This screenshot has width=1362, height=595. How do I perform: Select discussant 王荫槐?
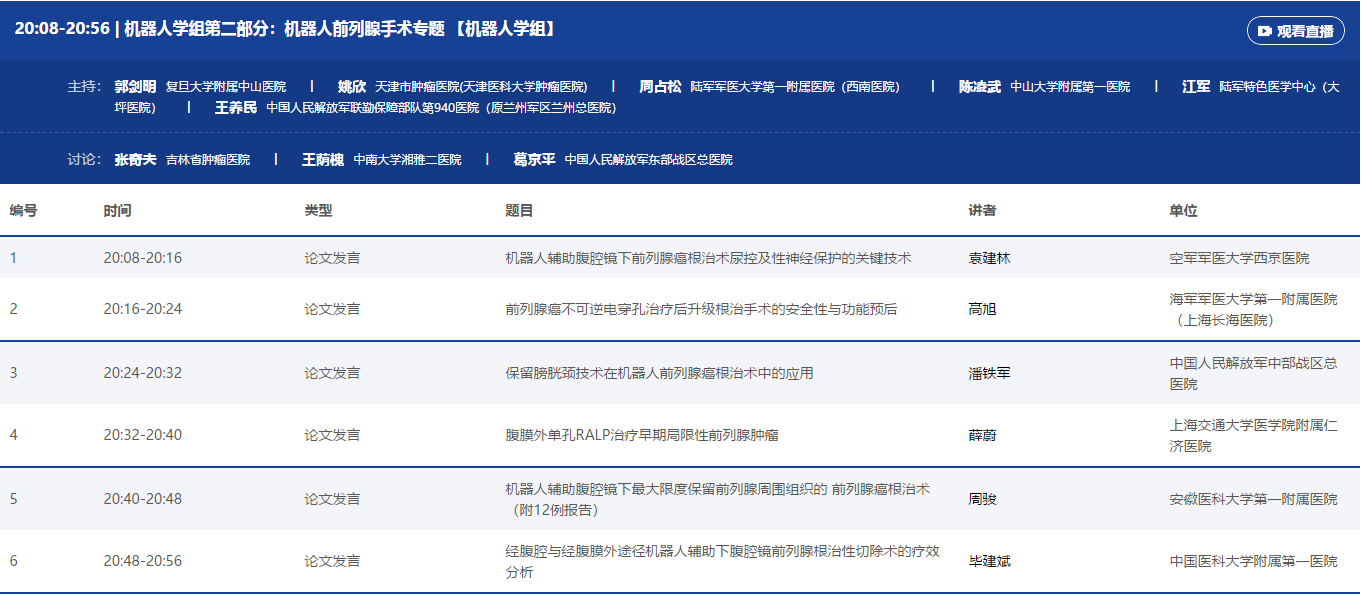coord(323,159)
